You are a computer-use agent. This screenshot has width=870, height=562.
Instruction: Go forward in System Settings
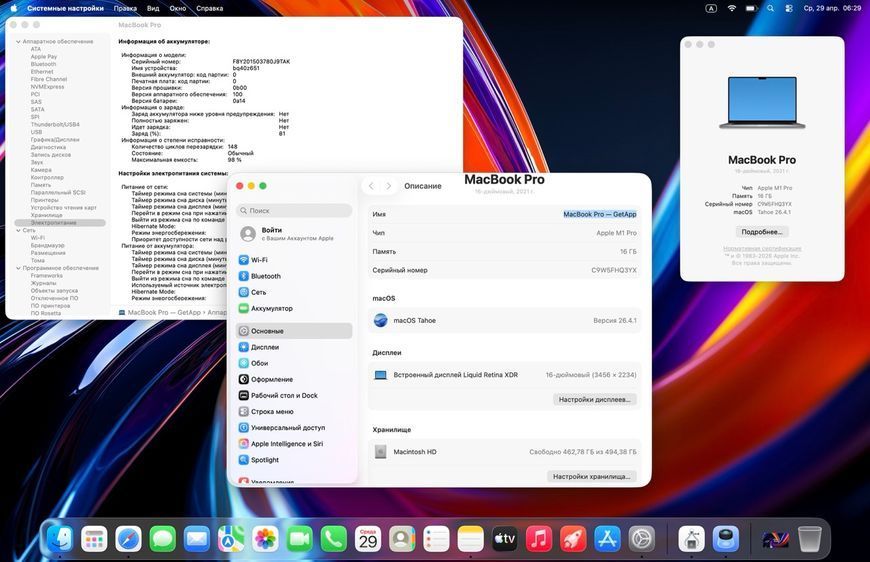click(x=389, y=186)
